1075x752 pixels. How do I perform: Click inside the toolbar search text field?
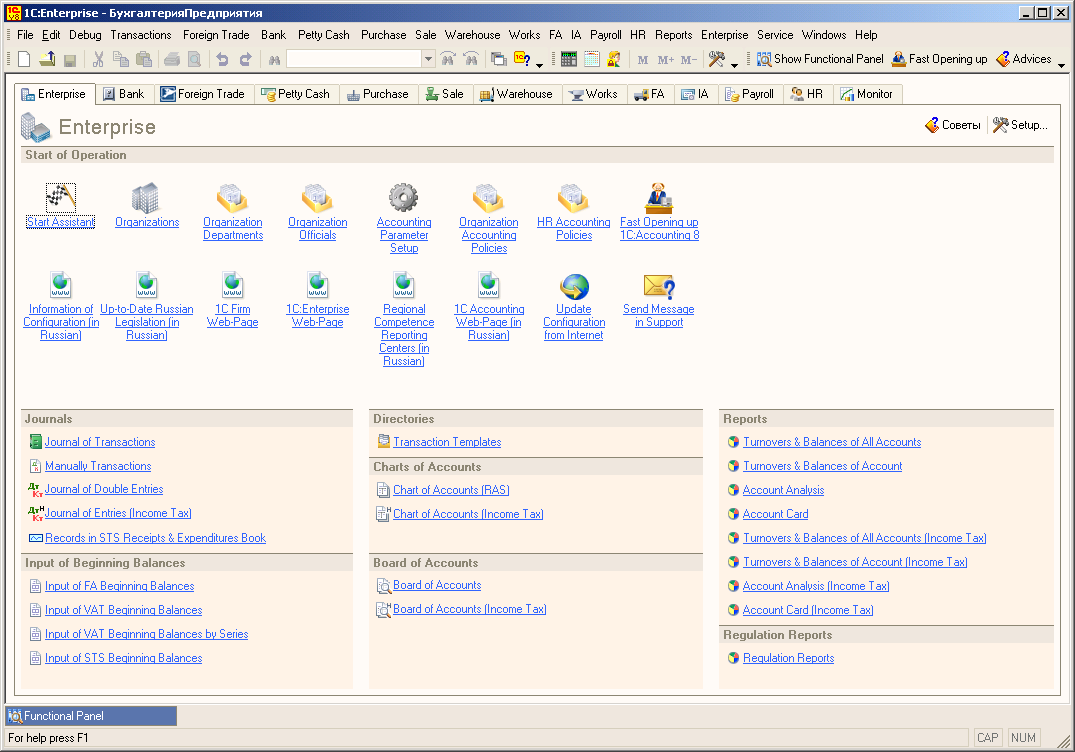pyautogui.click(x=354, y=60)
